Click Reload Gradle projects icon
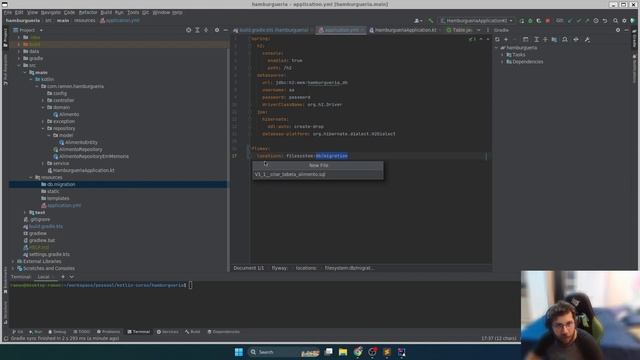640x360 pixels. tap(497, 40)
